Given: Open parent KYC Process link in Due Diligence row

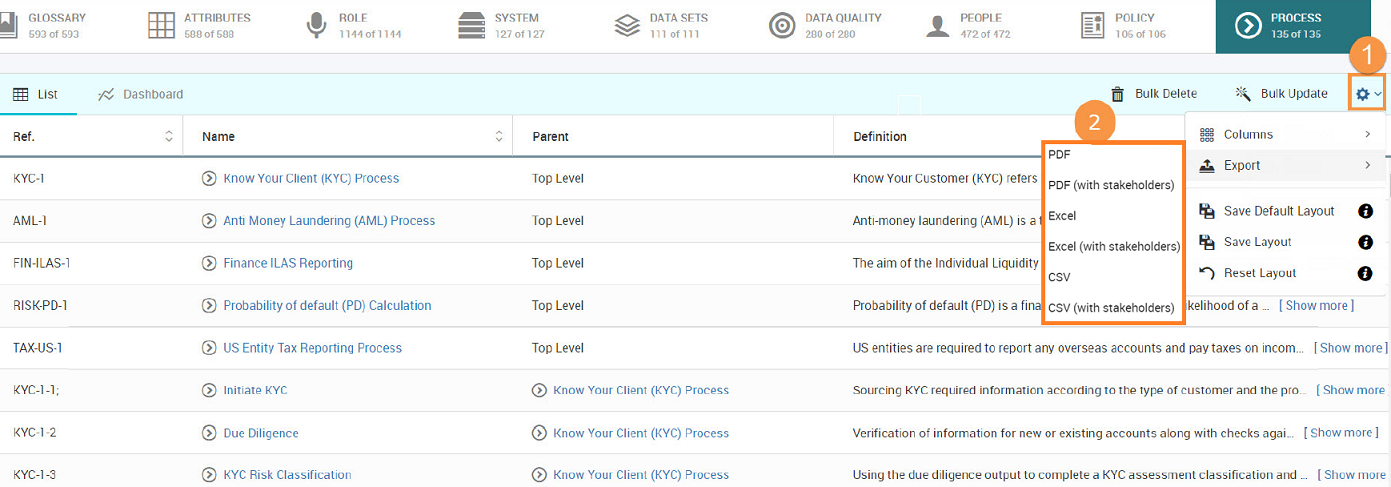Looking at the screenshot, I should (x=641, y=433).
